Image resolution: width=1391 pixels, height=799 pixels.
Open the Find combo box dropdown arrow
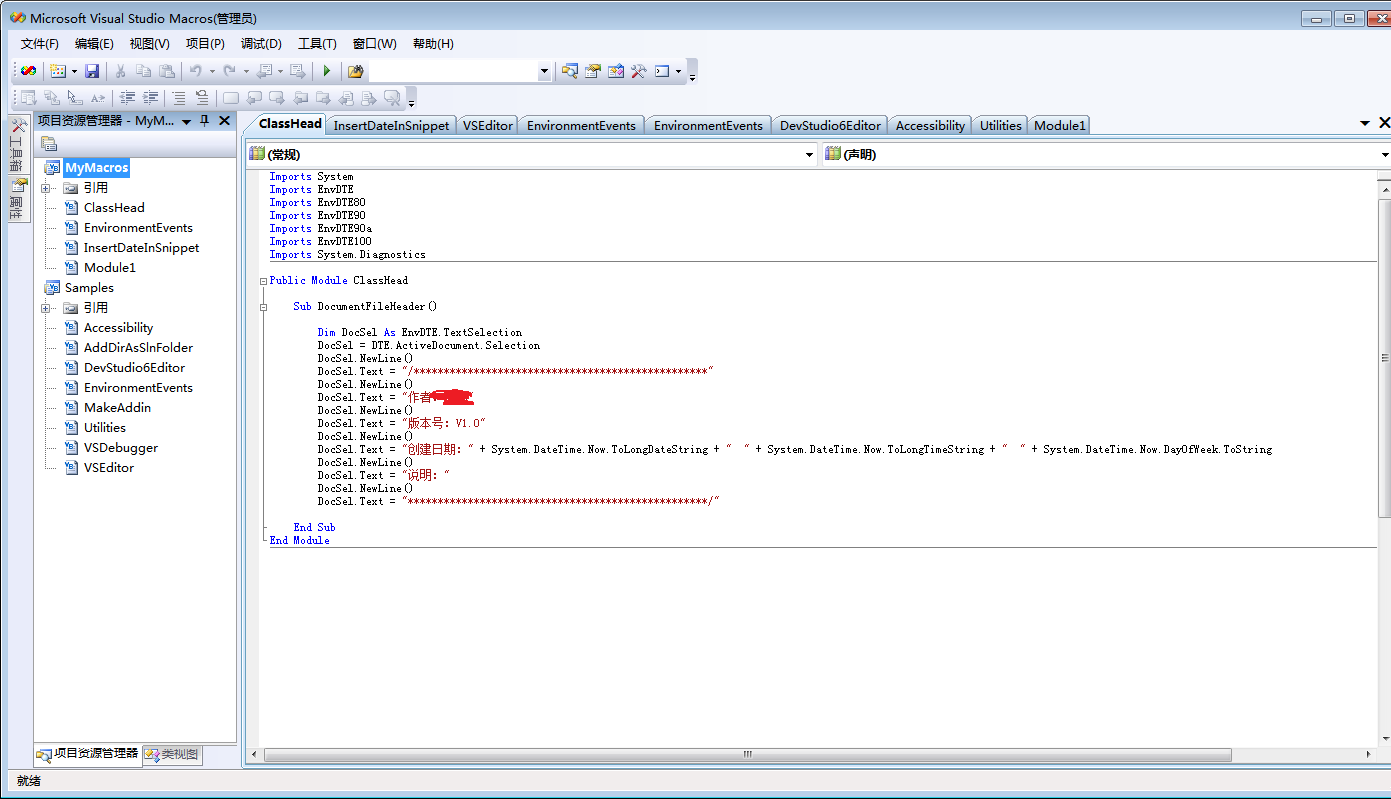[545, 71]
